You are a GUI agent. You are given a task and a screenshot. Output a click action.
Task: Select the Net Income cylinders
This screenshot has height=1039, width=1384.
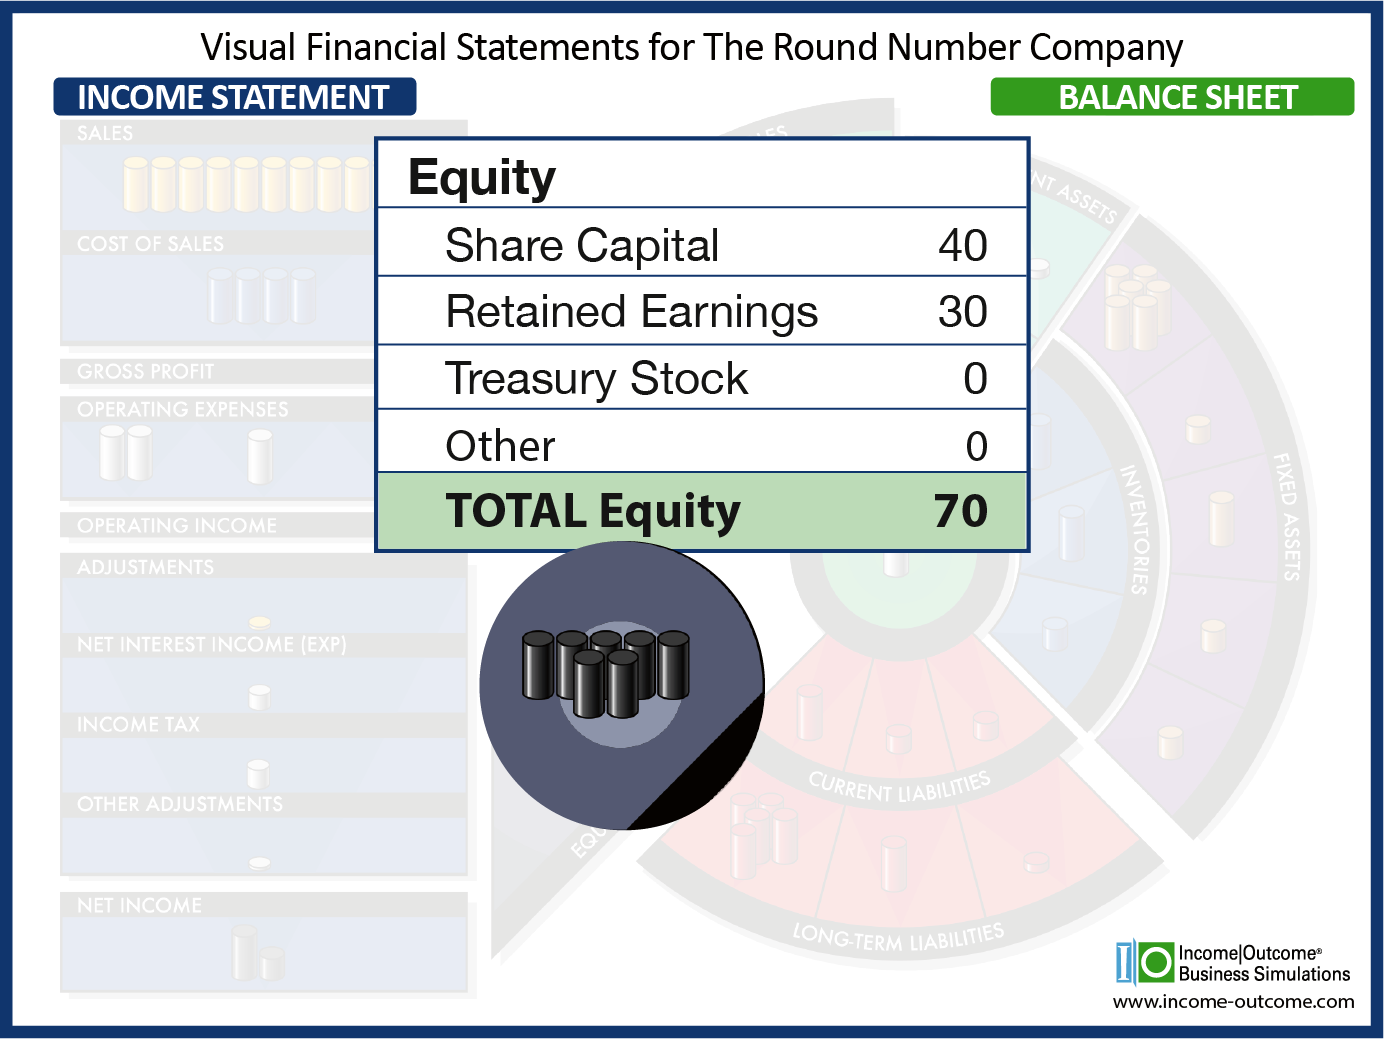click(x=257, y=954)
